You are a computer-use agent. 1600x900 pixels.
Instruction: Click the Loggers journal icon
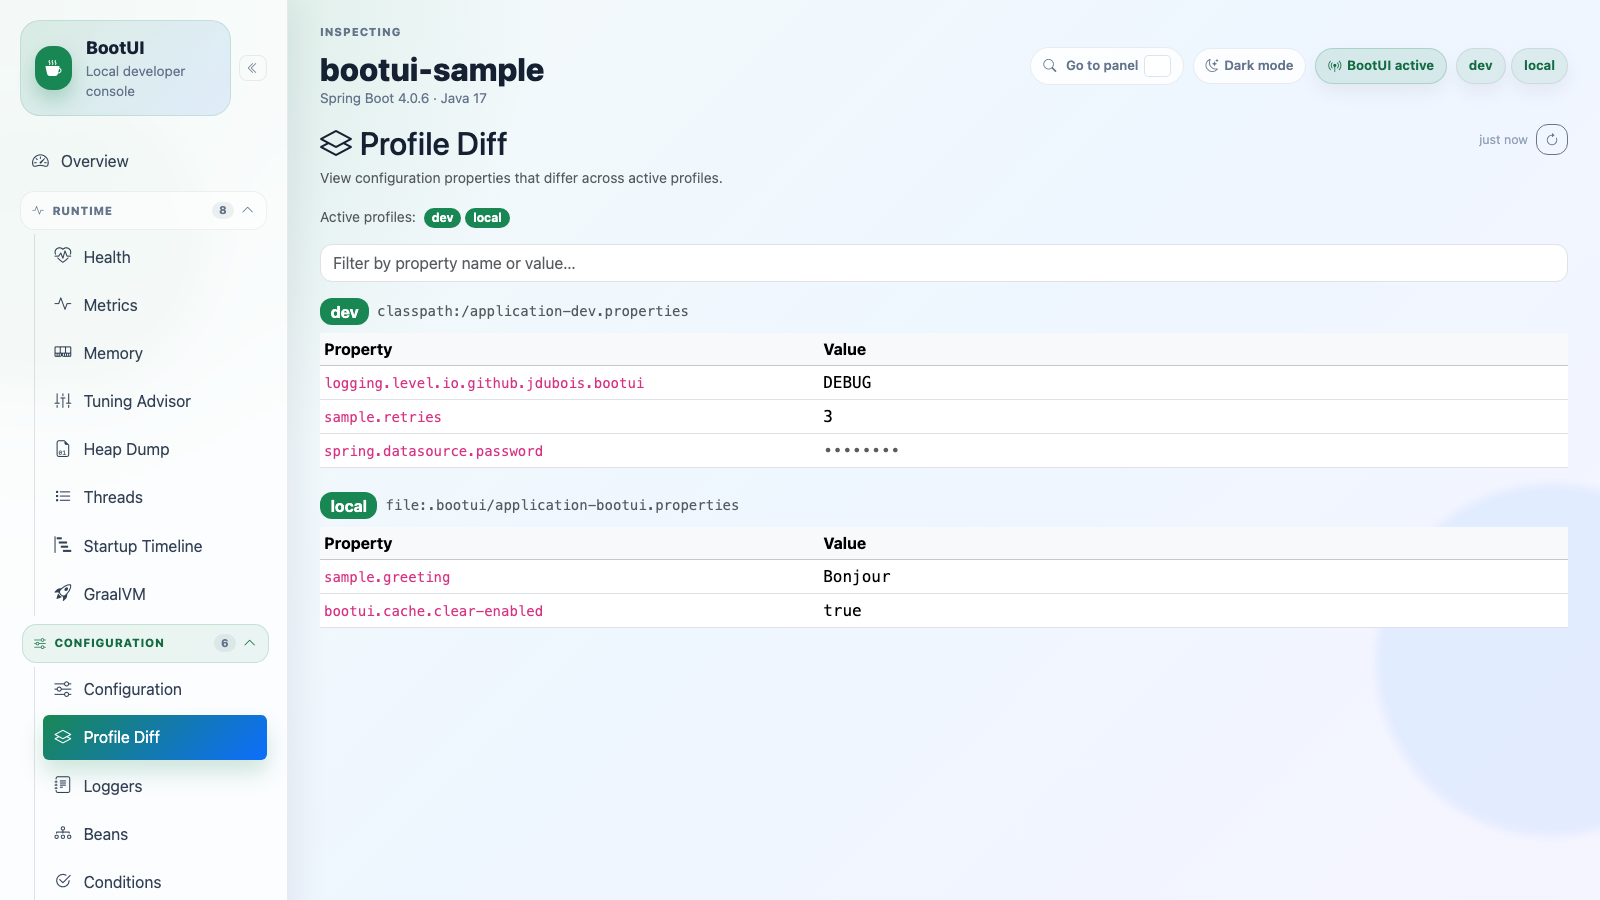63,785
